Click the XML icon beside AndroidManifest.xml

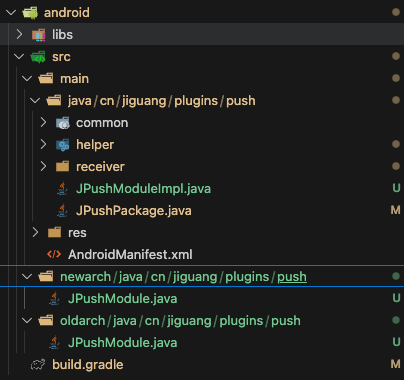pyautogui.click(x=54, y=255)
